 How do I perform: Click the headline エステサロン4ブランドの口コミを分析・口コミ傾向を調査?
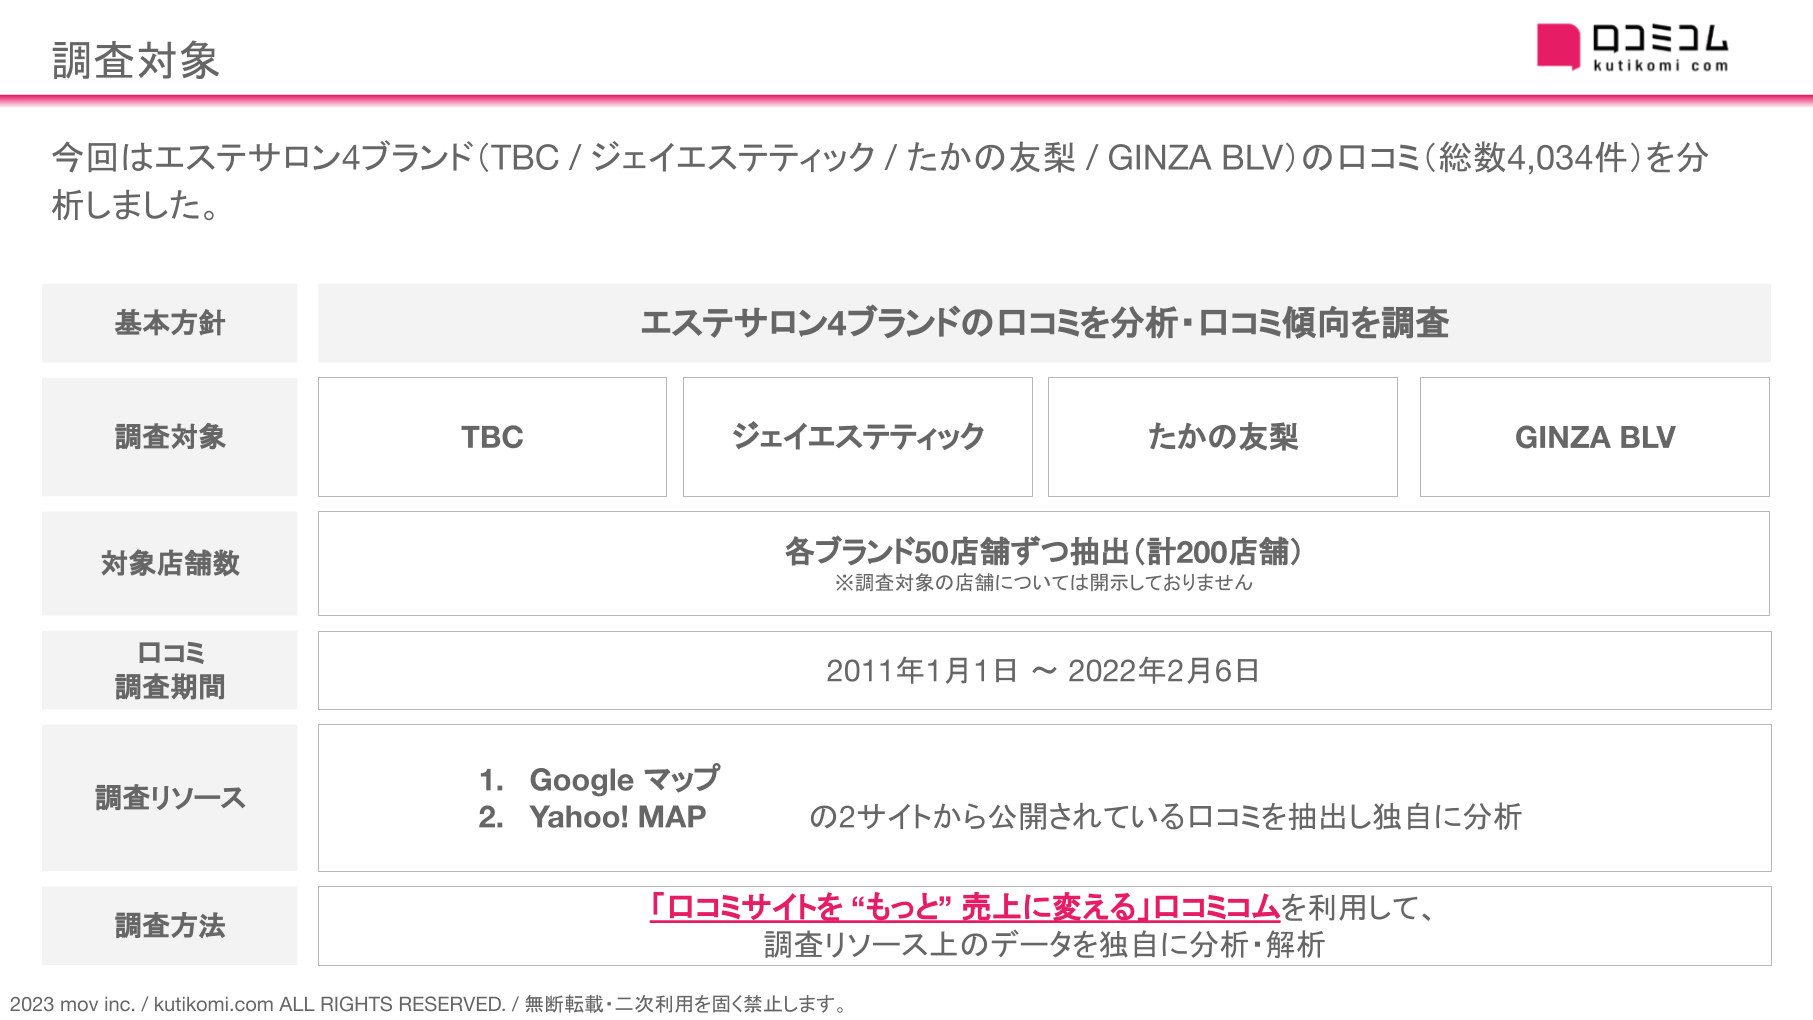[1044, 323]
